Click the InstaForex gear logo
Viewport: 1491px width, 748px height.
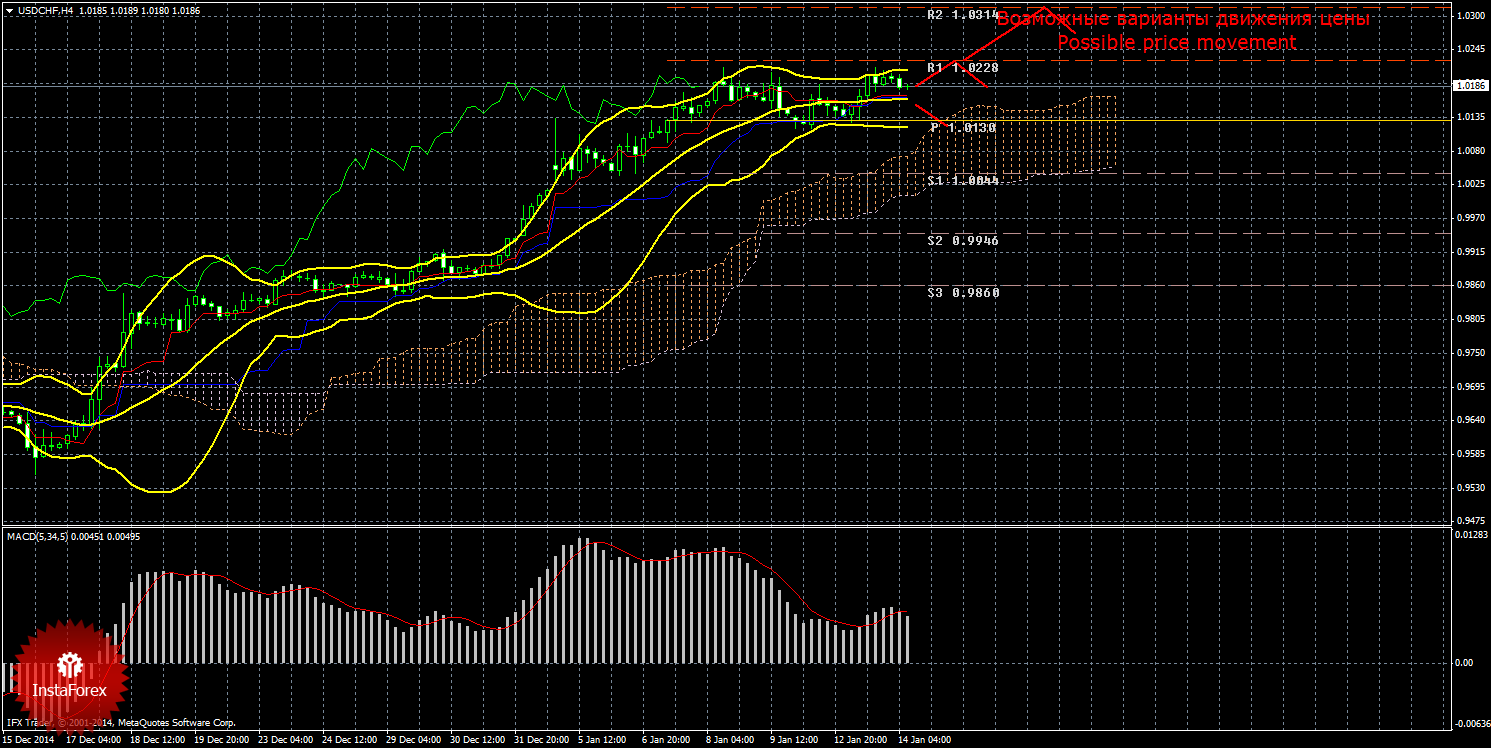pyautogui.click(x=68, y=664)
